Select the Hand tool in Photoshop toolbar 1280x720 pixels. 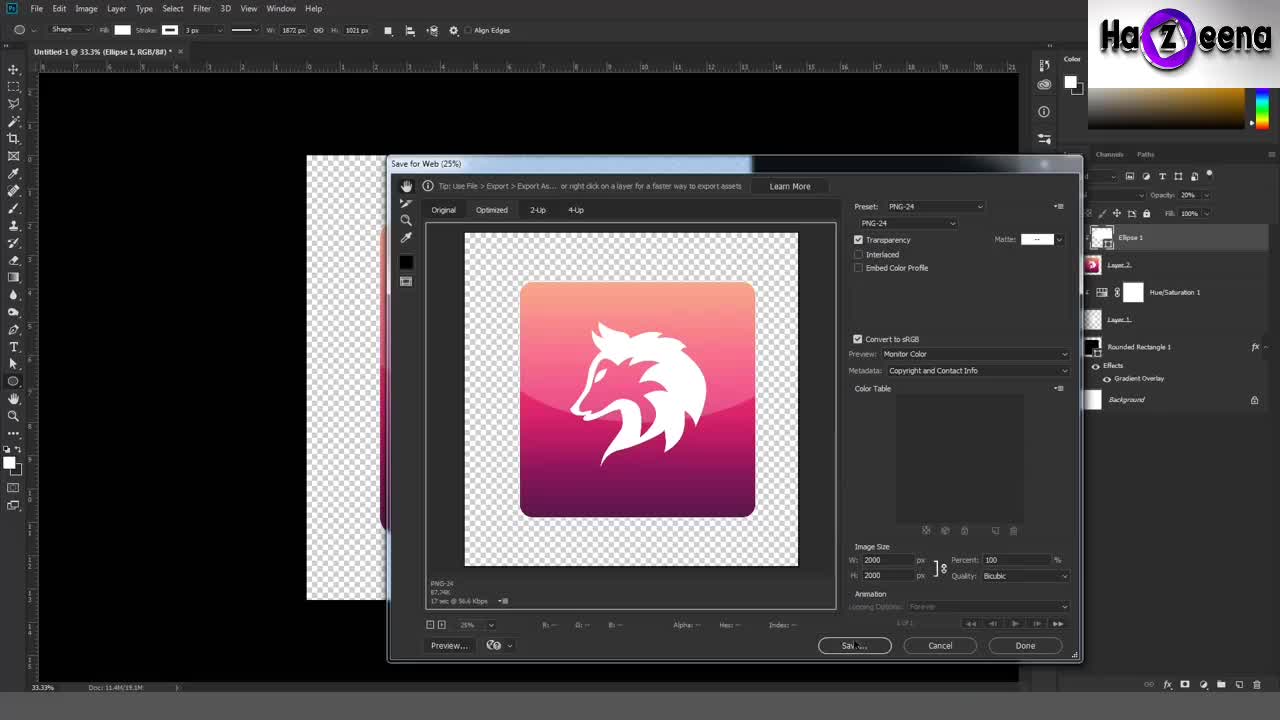pos(14,399)
